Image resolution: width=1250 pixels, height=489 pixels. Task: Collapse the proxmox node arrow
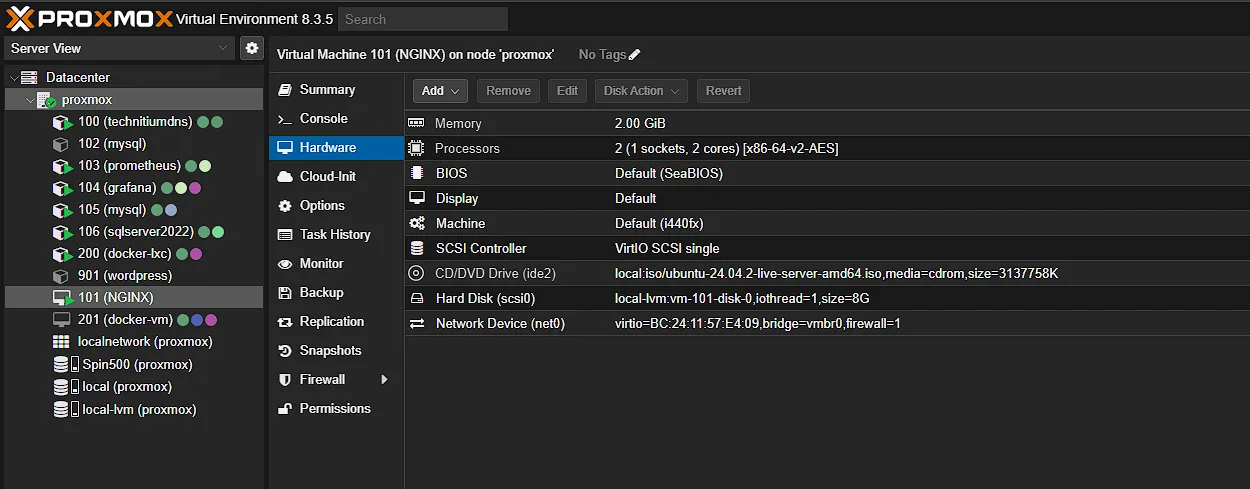tap(29, 100)
